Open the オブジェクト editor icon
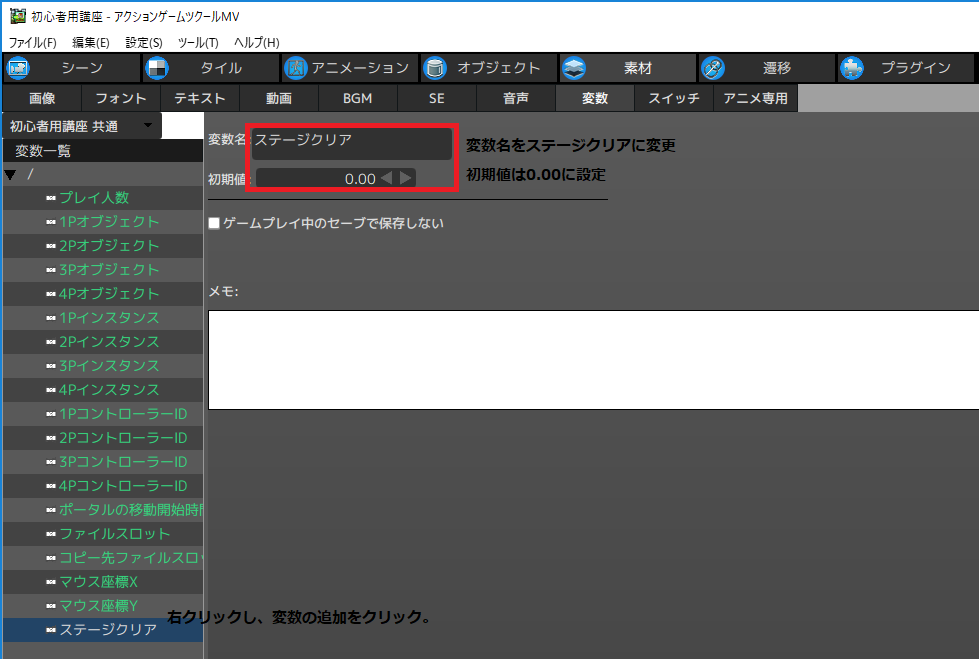 (x=434, y=68)
